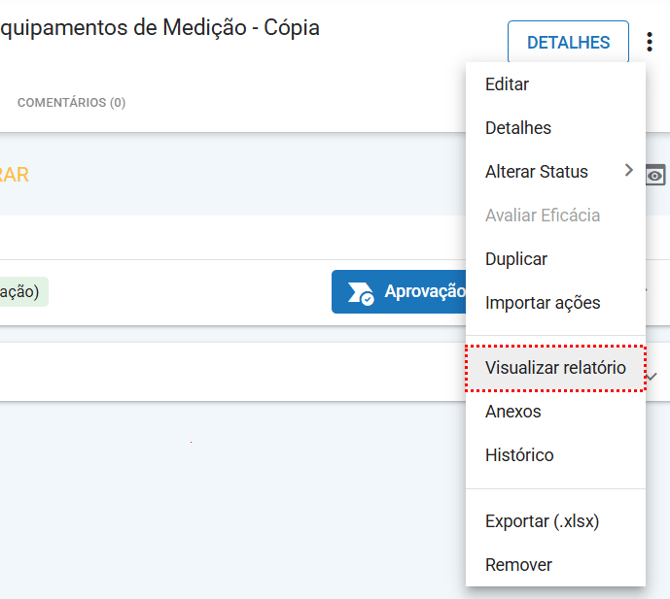Switch to the COMENTÁRIOS (0) tab
Image resolution: width=670 pixels, height=599 pixels.
(71, 102)
